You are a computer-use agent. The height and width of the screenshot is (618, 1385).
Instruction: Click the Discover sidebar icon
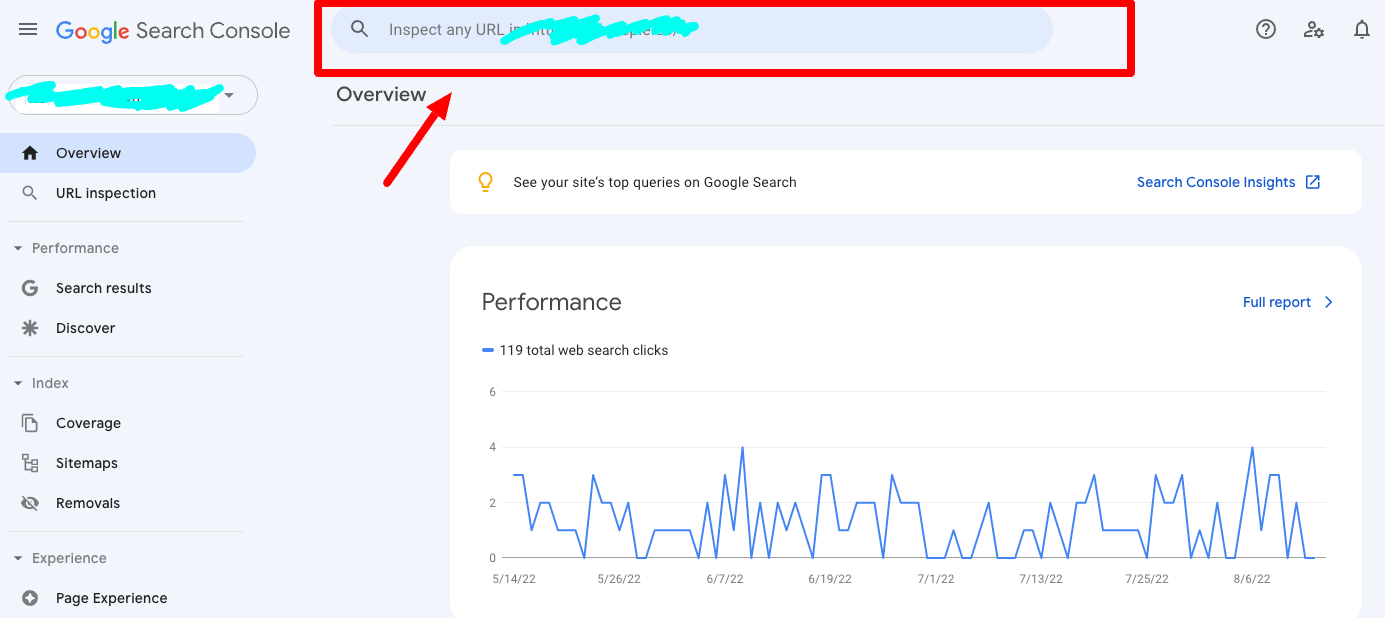click(30, 328)
